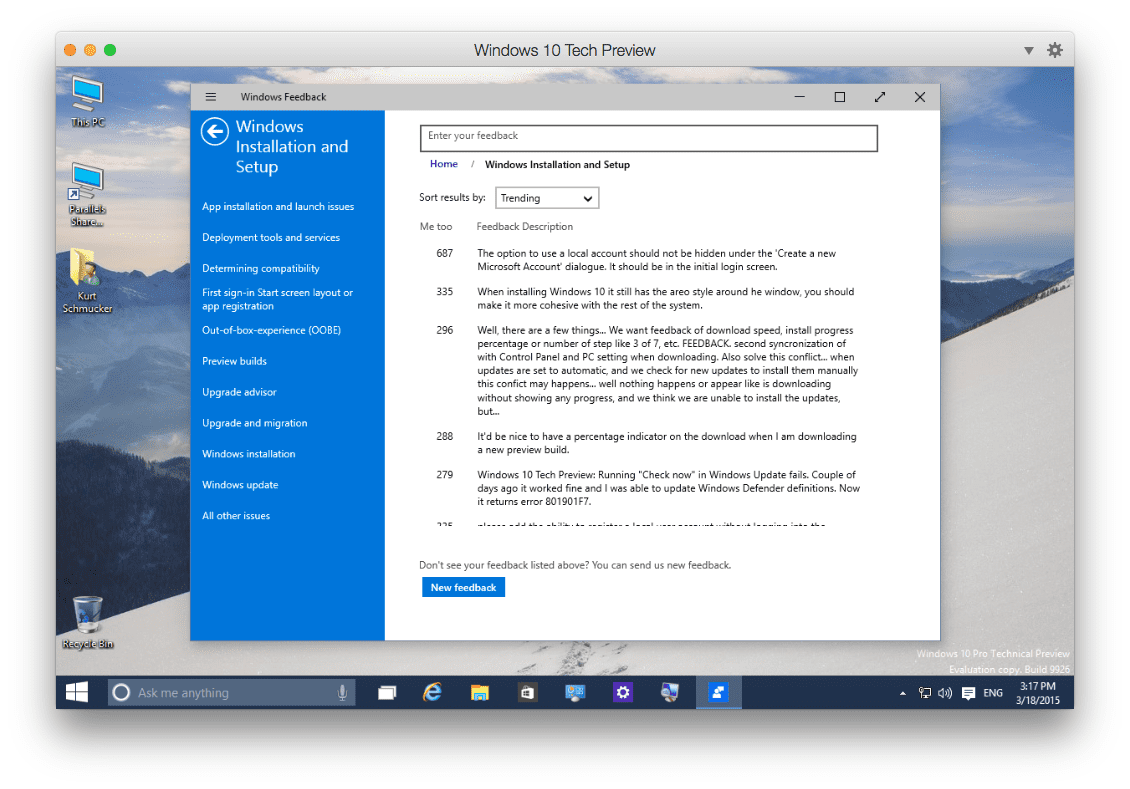
Task: Show hidden system tray icons
Action: click(x=902, y=693)
